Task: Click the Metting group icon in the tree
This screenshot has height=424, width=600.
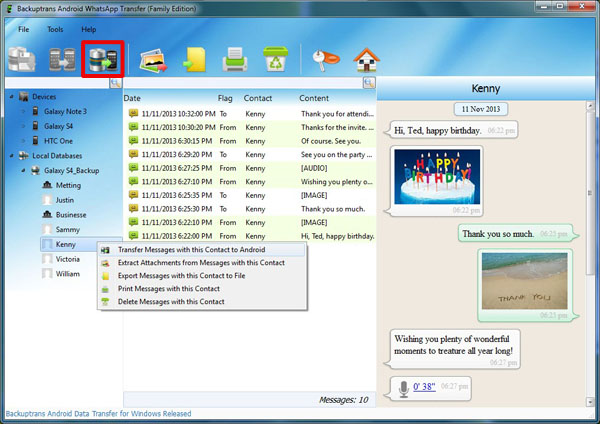Action: tap(47, 185)
